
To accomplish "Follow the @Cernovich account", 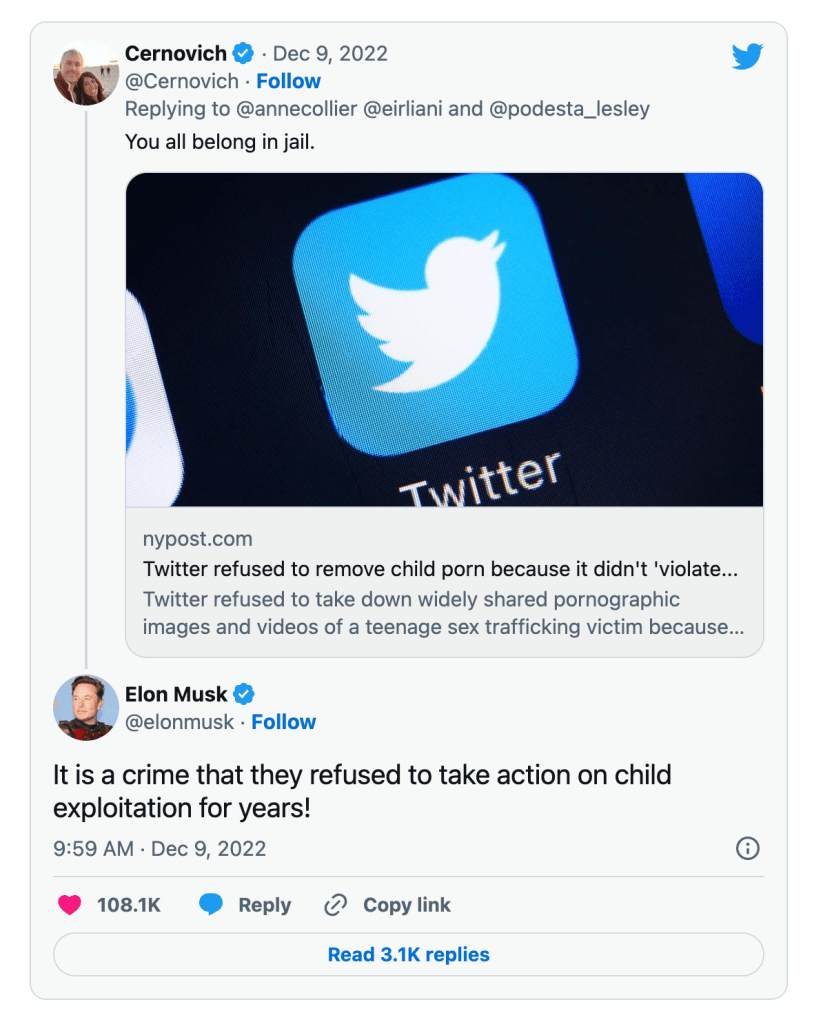I will click(x=289, y=81).
